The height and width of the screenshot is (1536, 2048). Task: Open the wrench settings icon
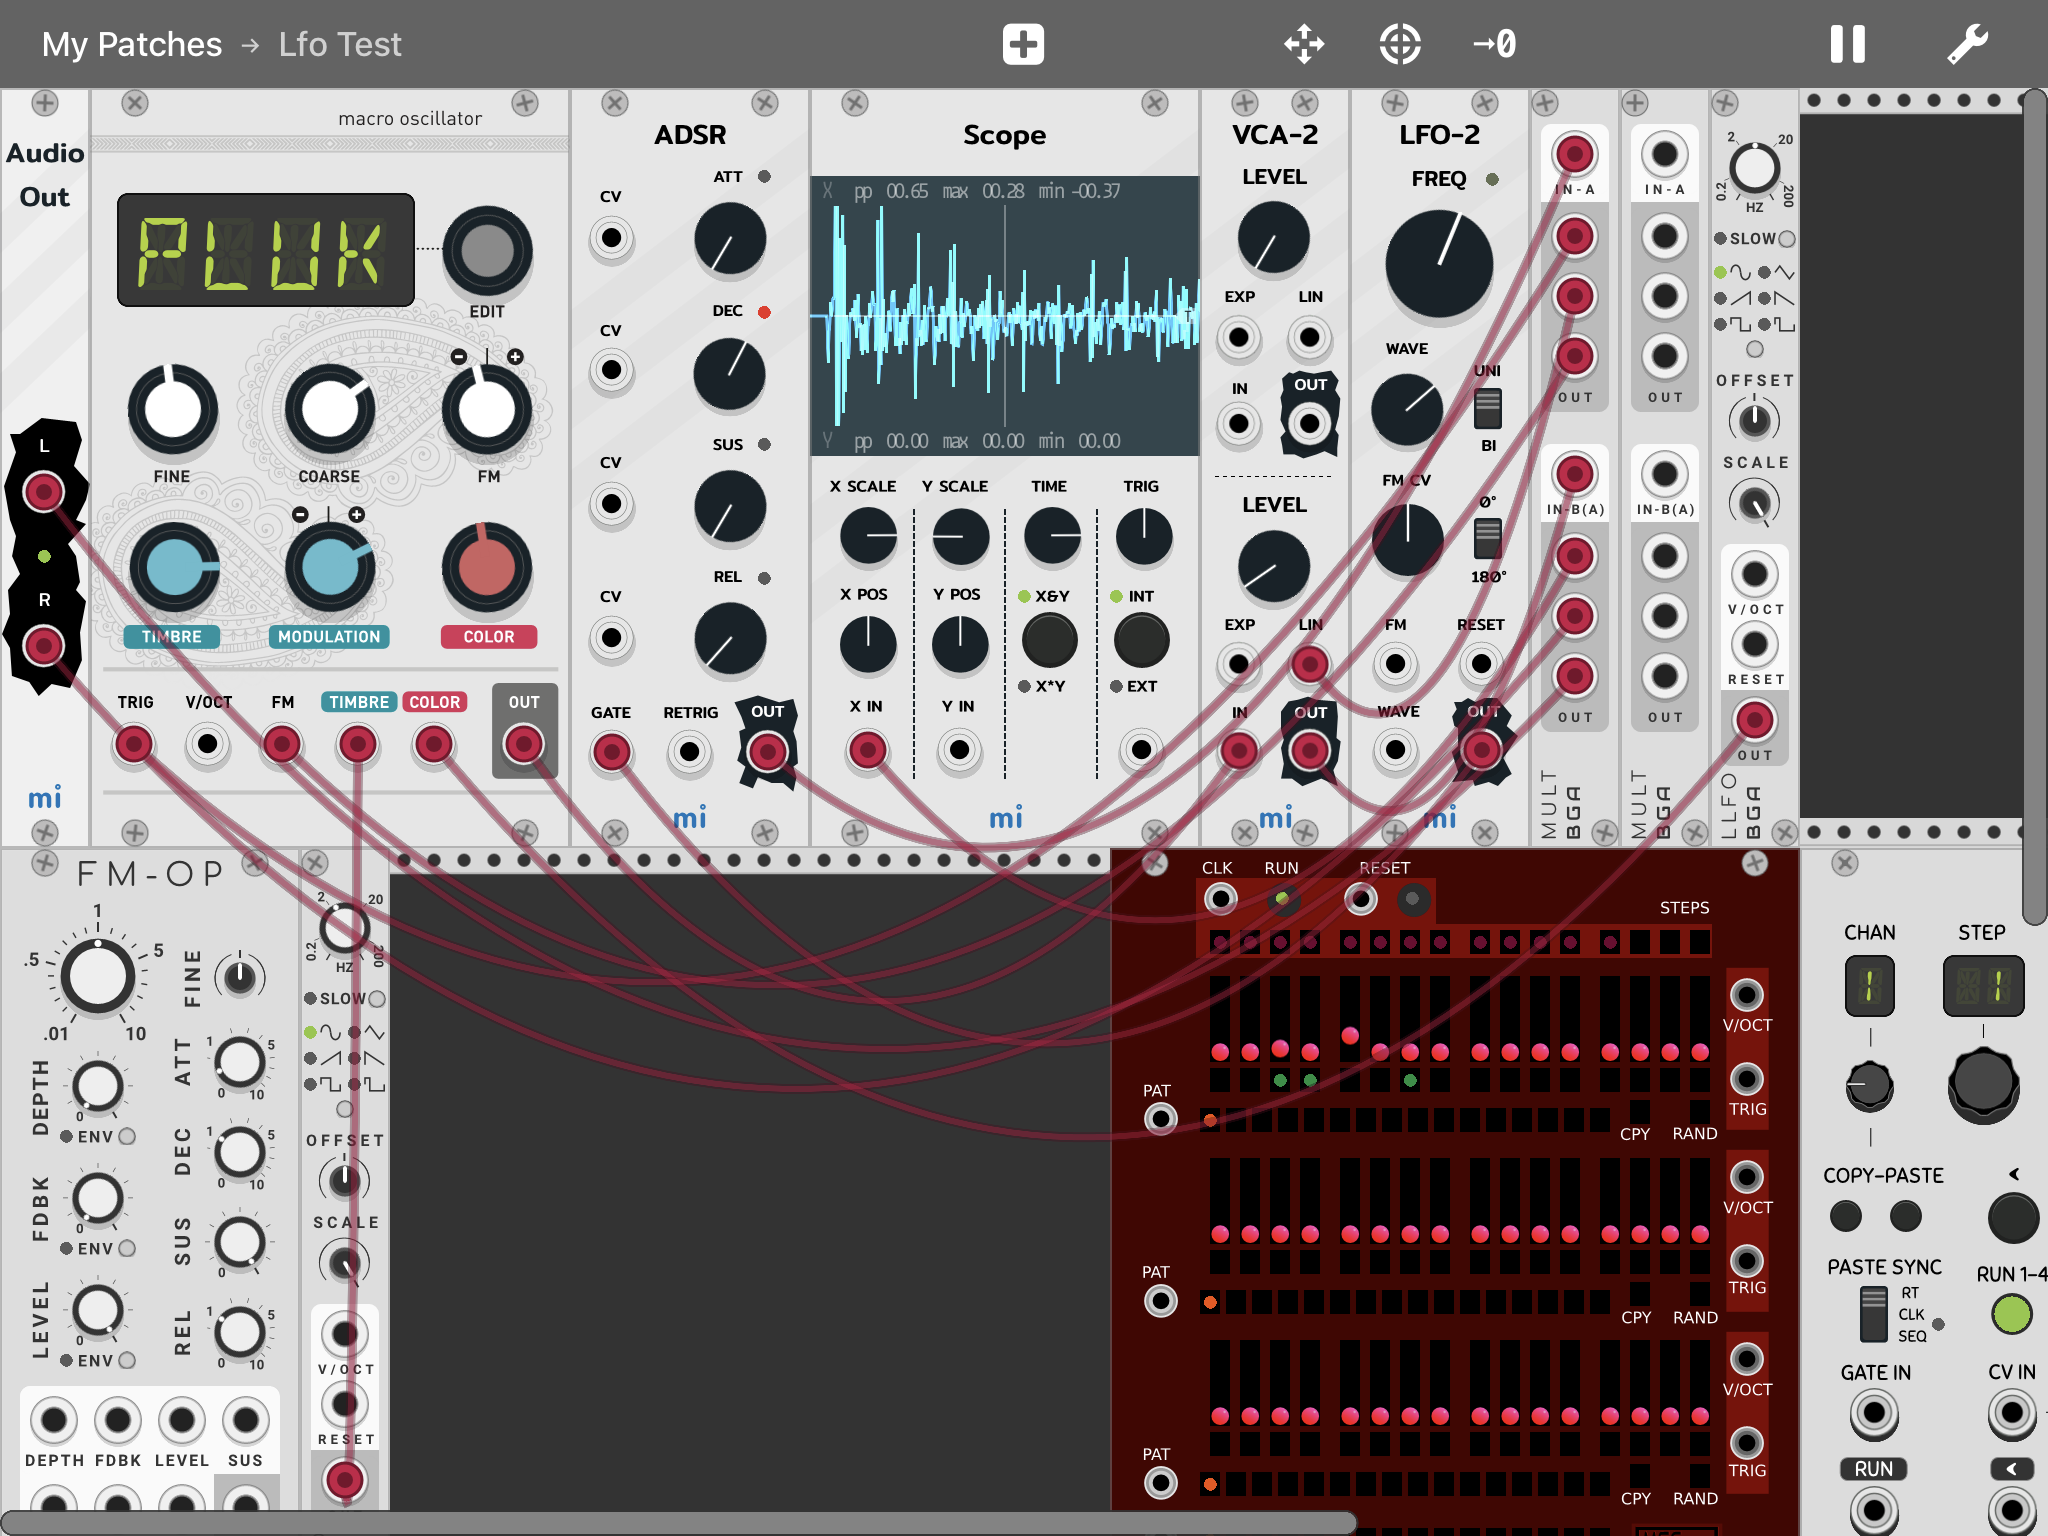[1967, 45]
